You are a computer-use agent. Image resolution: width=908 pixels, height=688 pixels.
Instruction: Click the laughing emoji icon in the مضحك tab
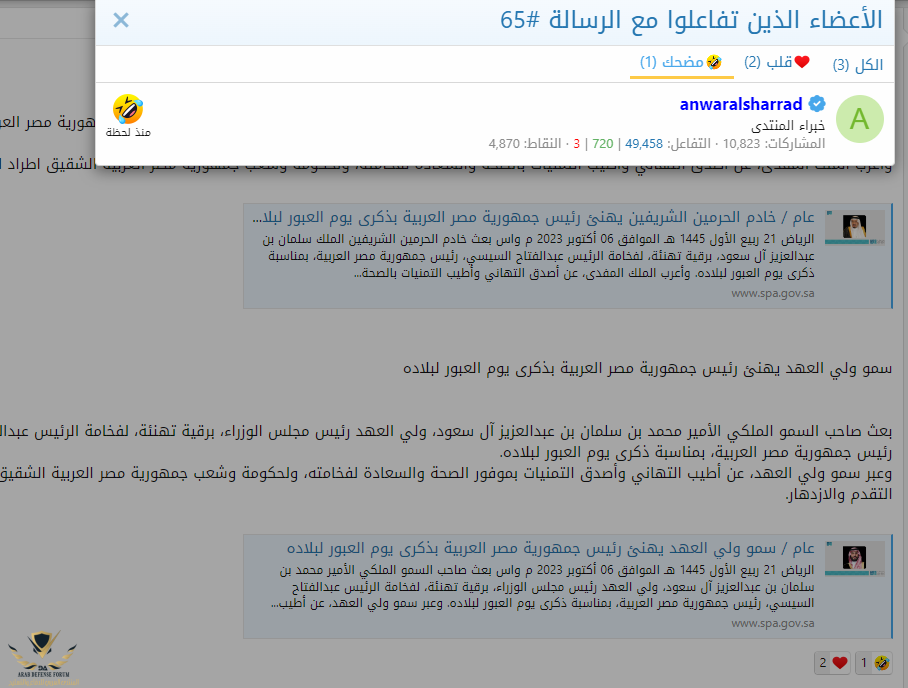click(x=714, y=61)
